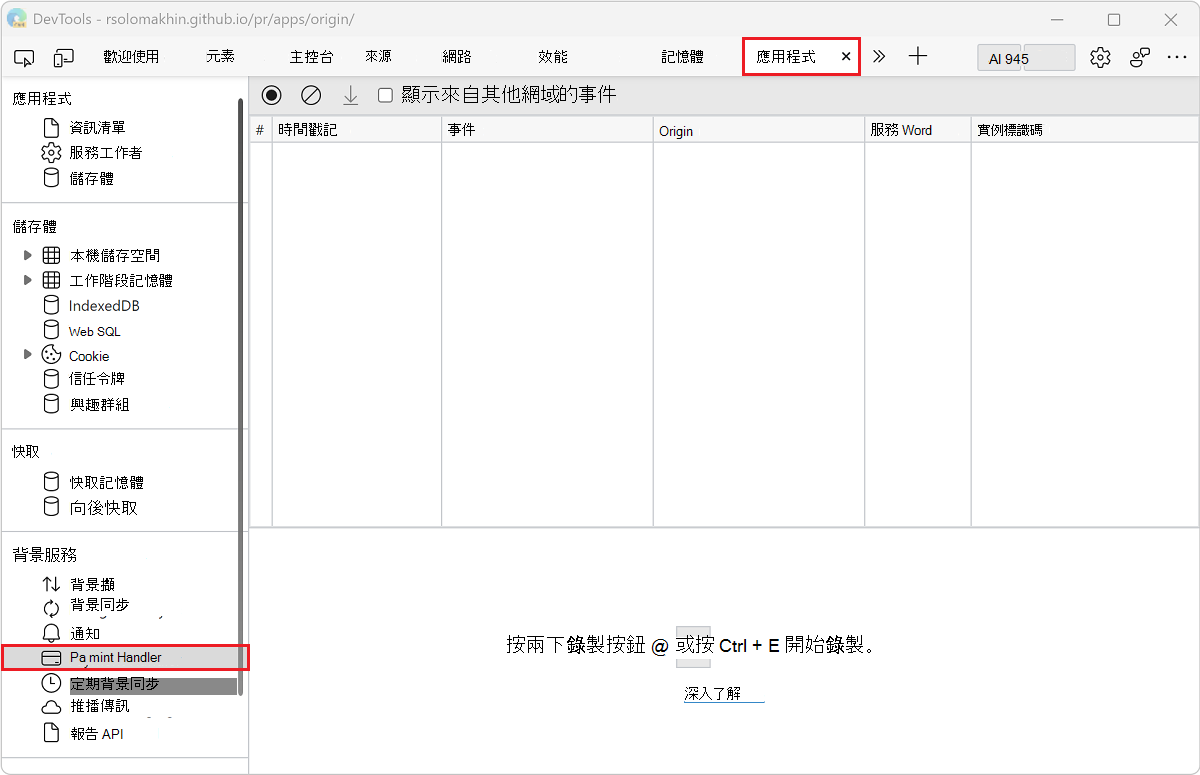Select 推播傳訊 in the sidebar
The image size is (1200, 775).
pos(99,706)
